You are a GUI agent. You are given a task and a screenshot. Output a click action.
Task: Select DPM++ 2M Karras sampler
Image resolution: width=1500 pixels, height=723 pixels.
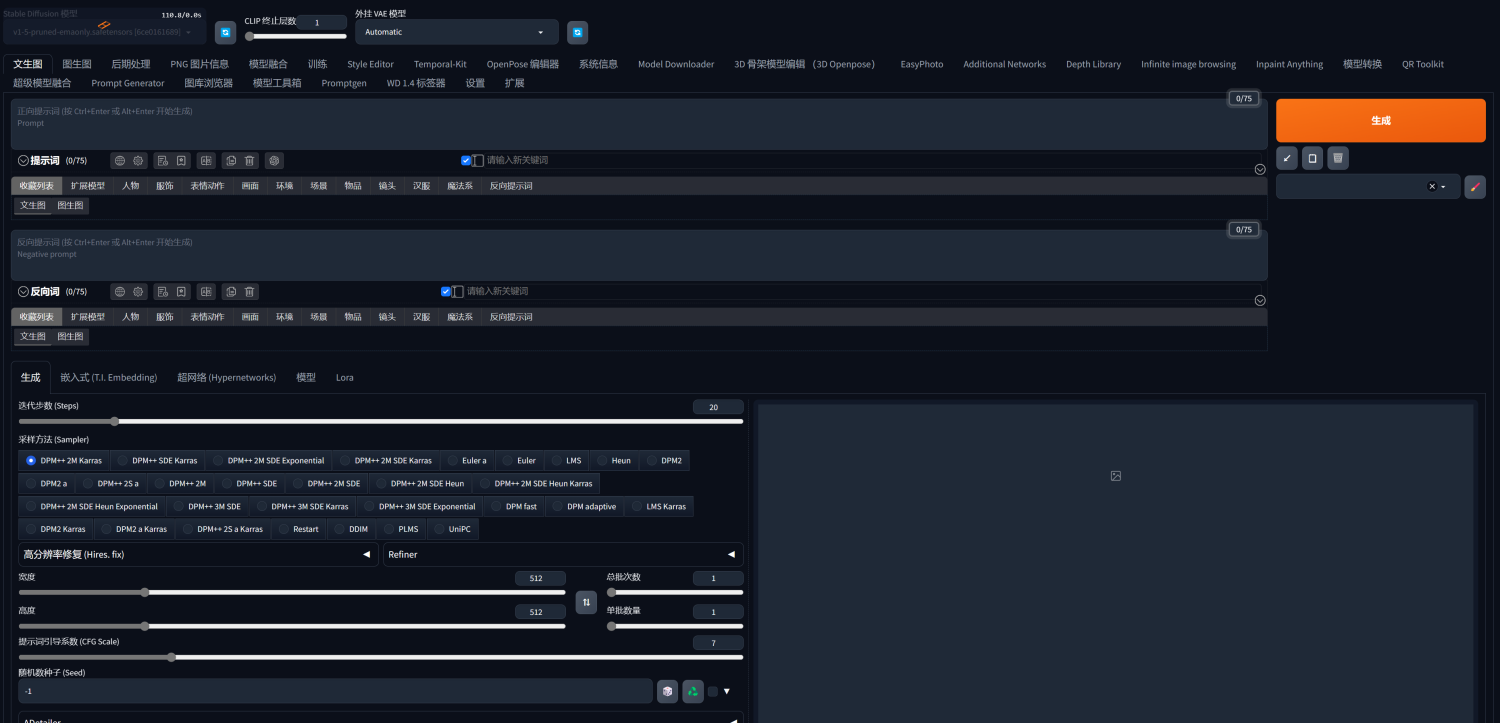(x=65, y=461)
